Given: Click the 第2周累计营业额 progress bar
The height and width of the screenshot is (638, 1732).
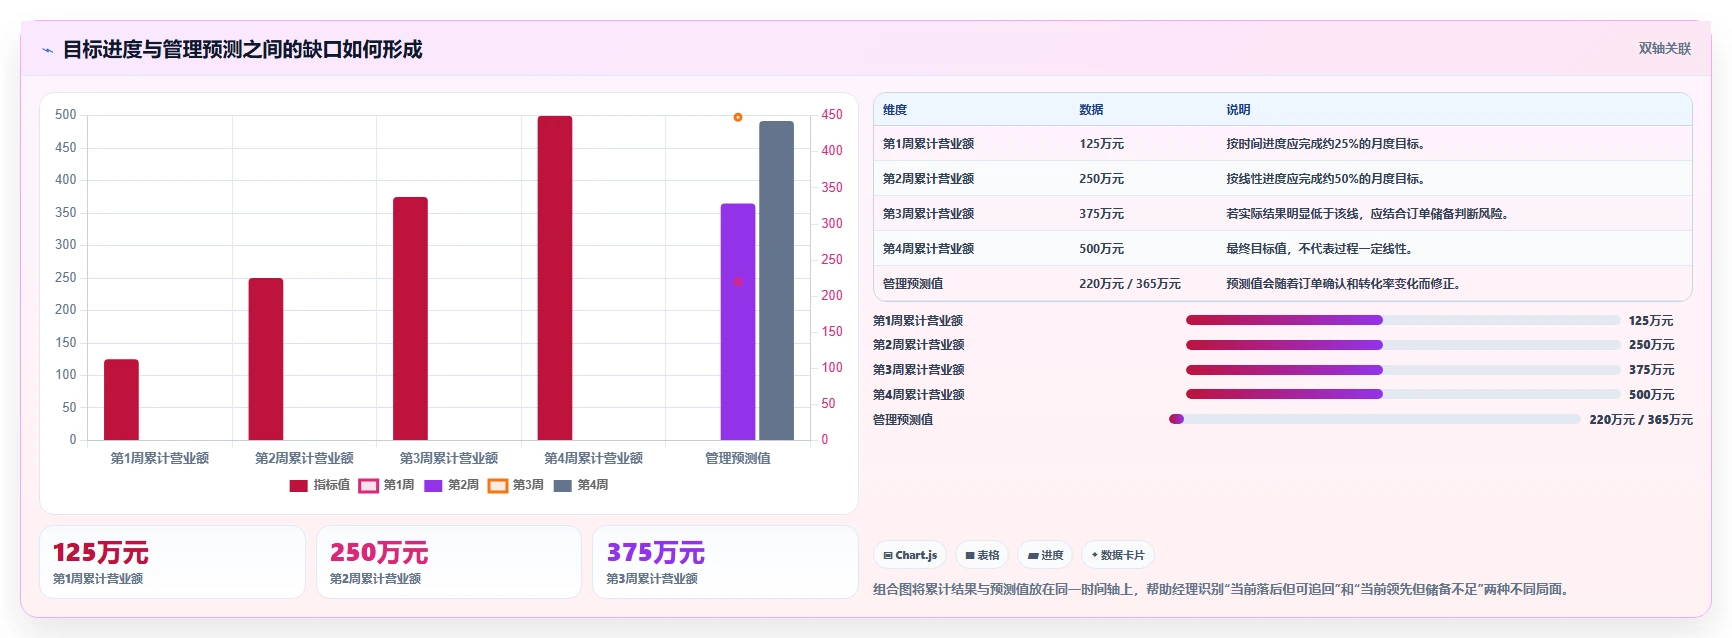Looking at the screenshot, I should click(x=1403, y=345).
